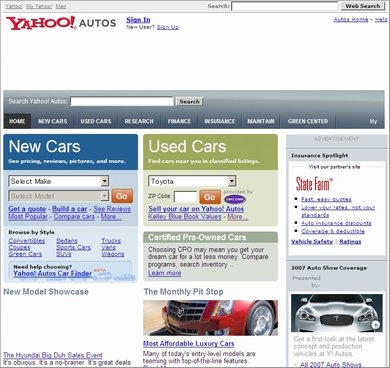390x368 pixels.
Task: Open the Select Make dropdown
Action: coord(59,181)
